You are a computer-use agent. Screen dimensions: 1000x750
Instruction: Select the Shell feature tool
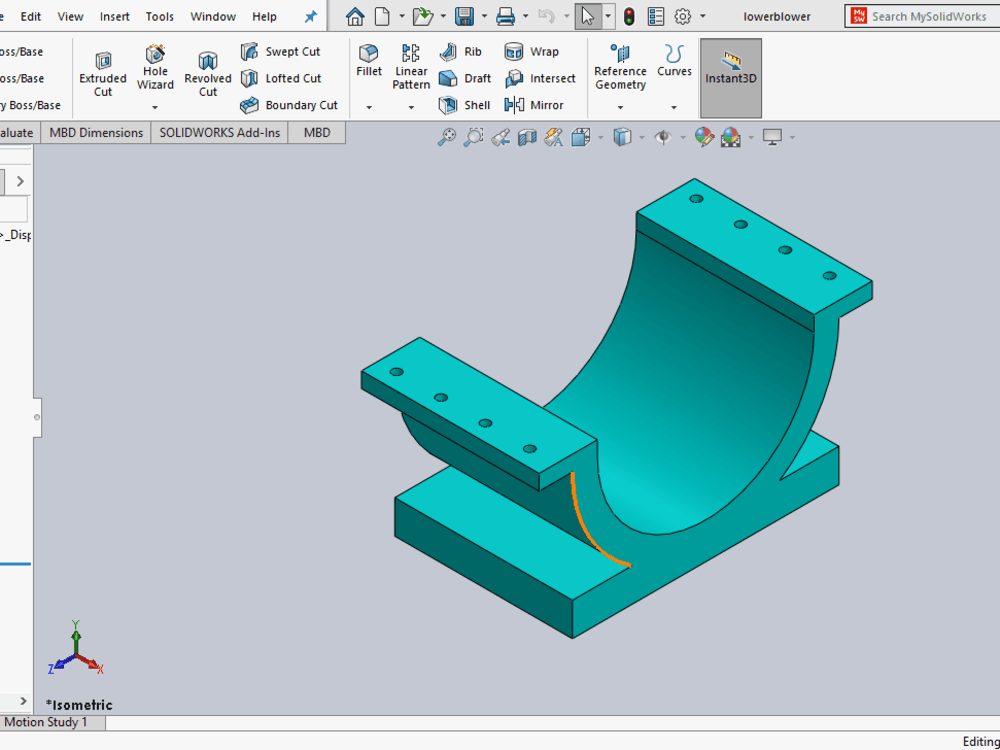465,105
